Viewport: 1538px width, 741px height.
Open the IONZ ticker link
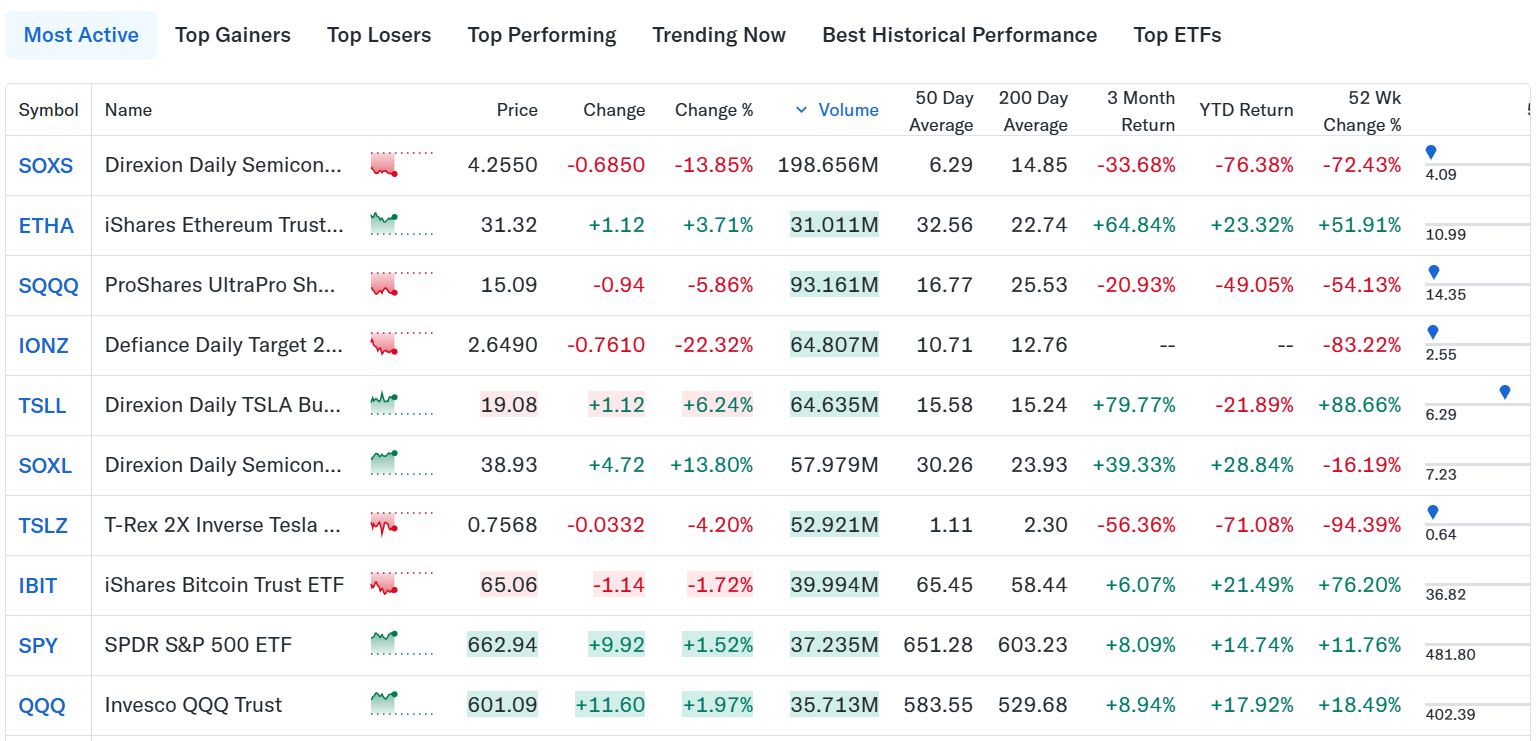click(x=43, y=345)
